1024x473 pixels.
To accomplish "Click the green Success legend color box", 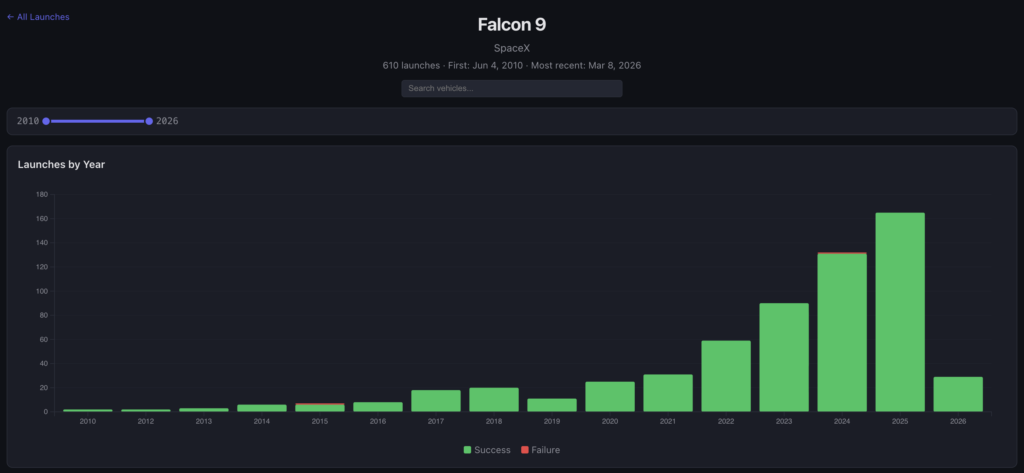I will coord(468,450).
